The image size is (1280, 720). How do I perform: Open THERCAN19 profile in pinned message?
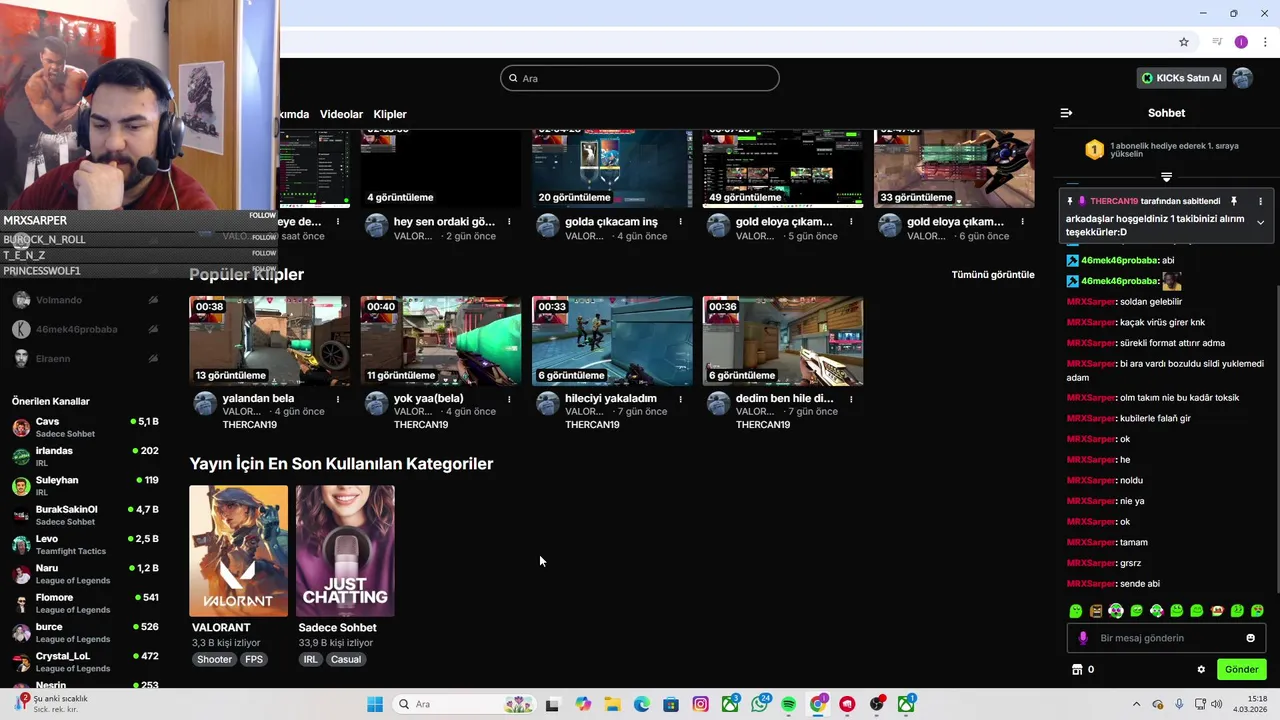(x=1114, y=201)
